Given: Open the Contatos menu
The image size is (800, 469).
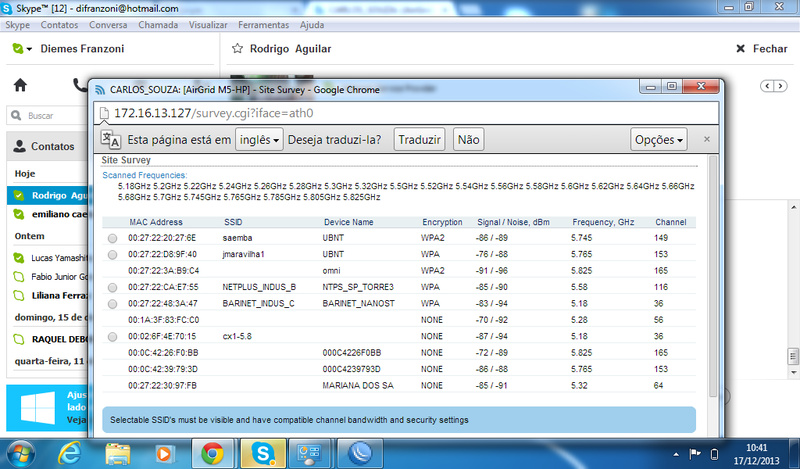Looking at the screenshot, I should click(59, 25).
